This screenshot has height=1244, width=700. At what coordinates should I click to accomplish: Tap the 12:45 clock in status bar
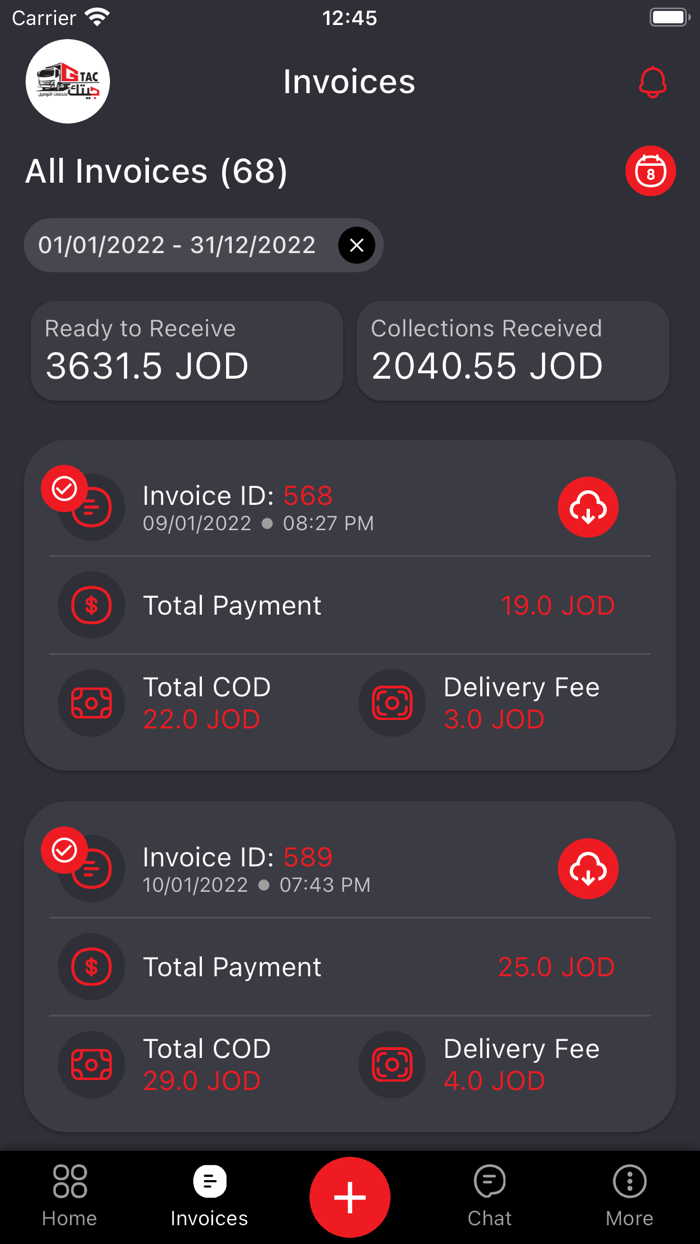pos(350,18)
